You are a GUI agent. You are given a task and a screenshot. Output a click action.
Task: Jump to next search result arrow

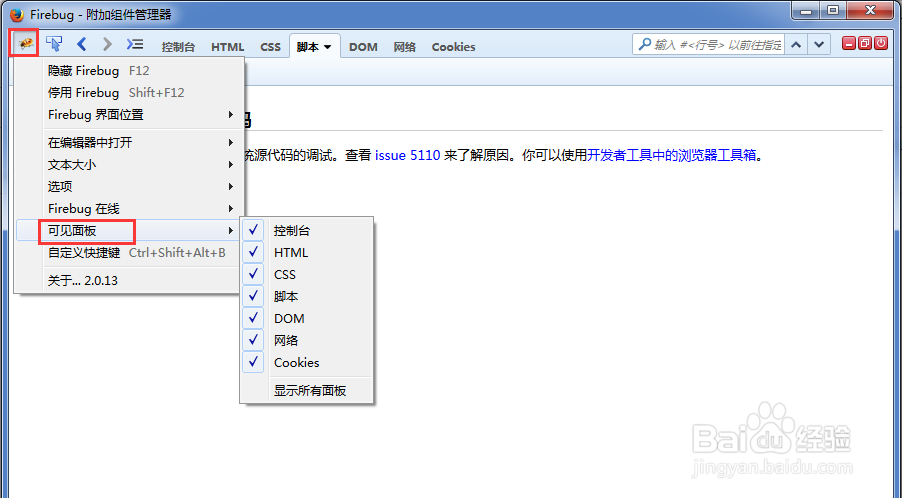click(x=819, y=44)
